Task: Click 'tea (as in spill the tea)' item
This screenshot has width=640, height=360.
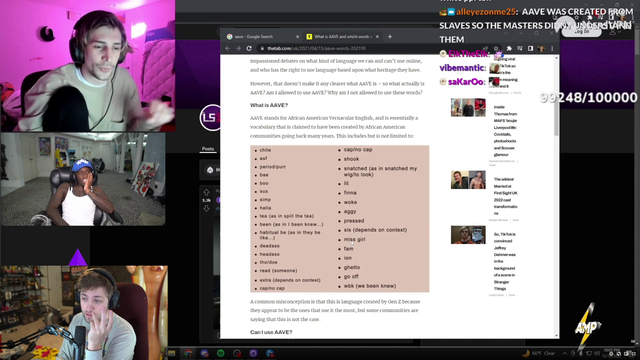Action: pyautogui.click(x=287, y=216)
